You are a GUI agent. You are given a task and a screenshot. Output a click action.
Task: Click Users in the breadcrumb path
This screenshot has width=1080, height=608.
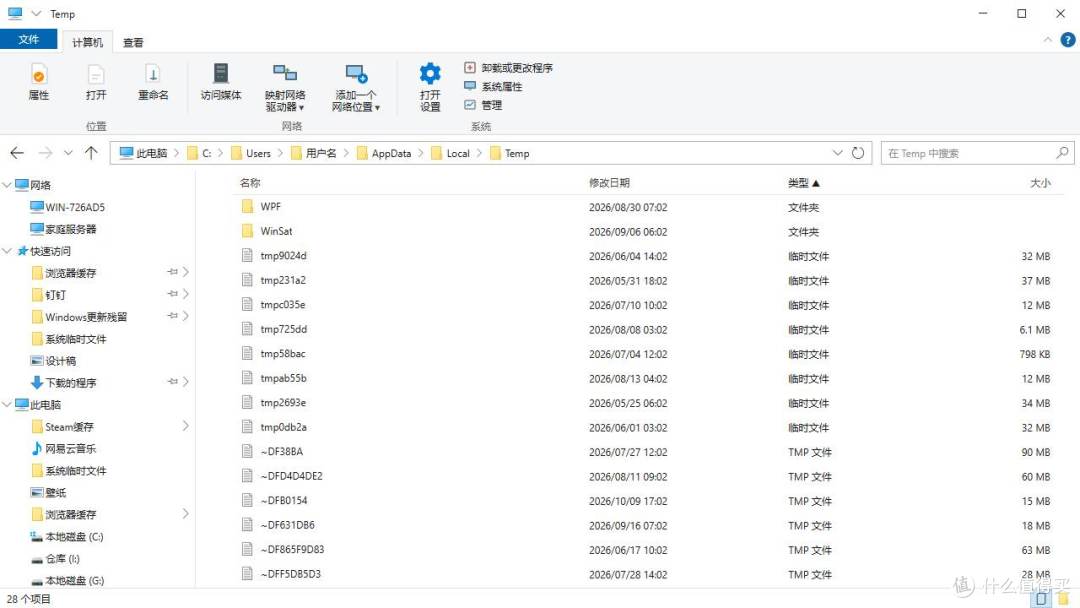258,154
